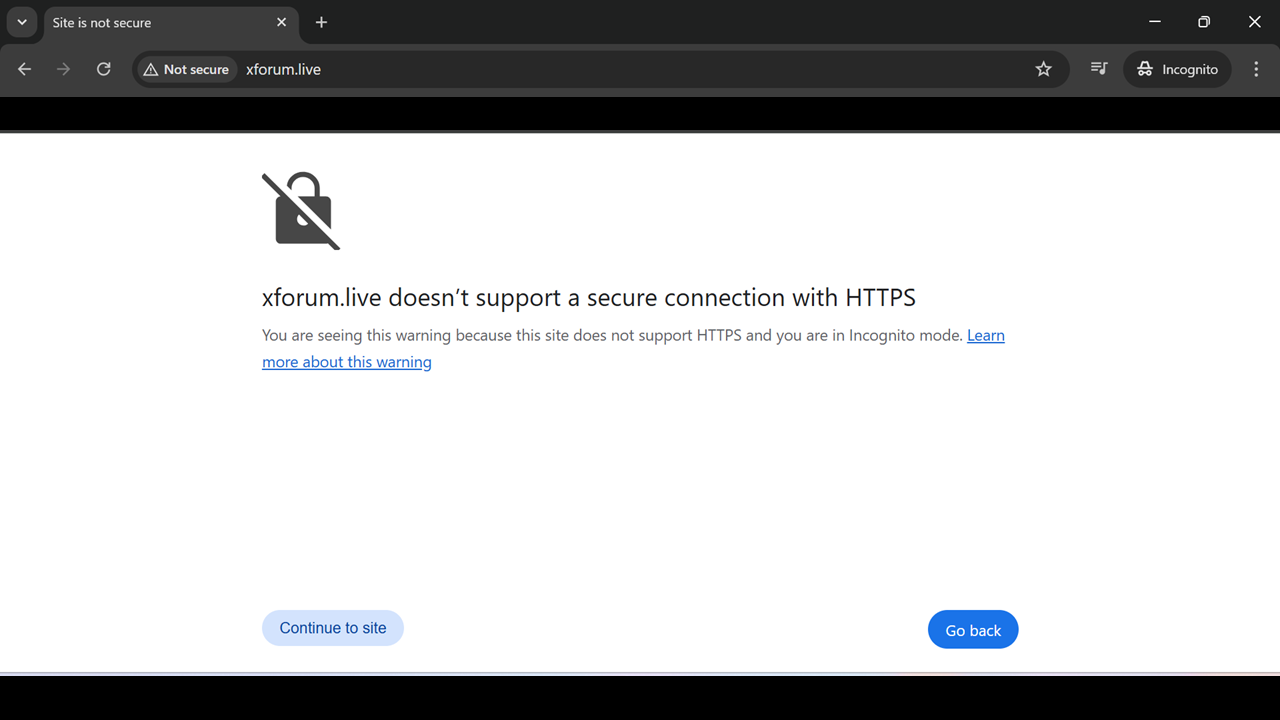The image size is (1280, 720).
Task: Click the Not secure warning chip
Action: click(x=186, y=69)
